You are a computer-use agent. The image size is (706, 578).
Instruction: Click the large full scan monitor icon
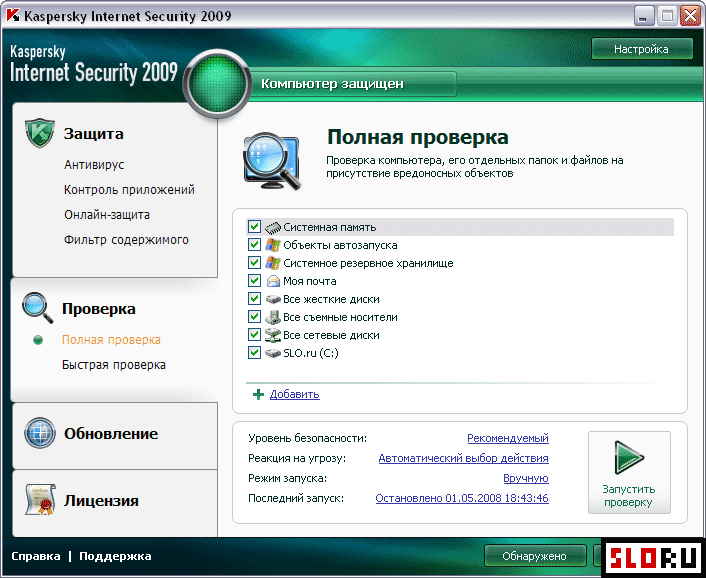(x=272, y=161)
